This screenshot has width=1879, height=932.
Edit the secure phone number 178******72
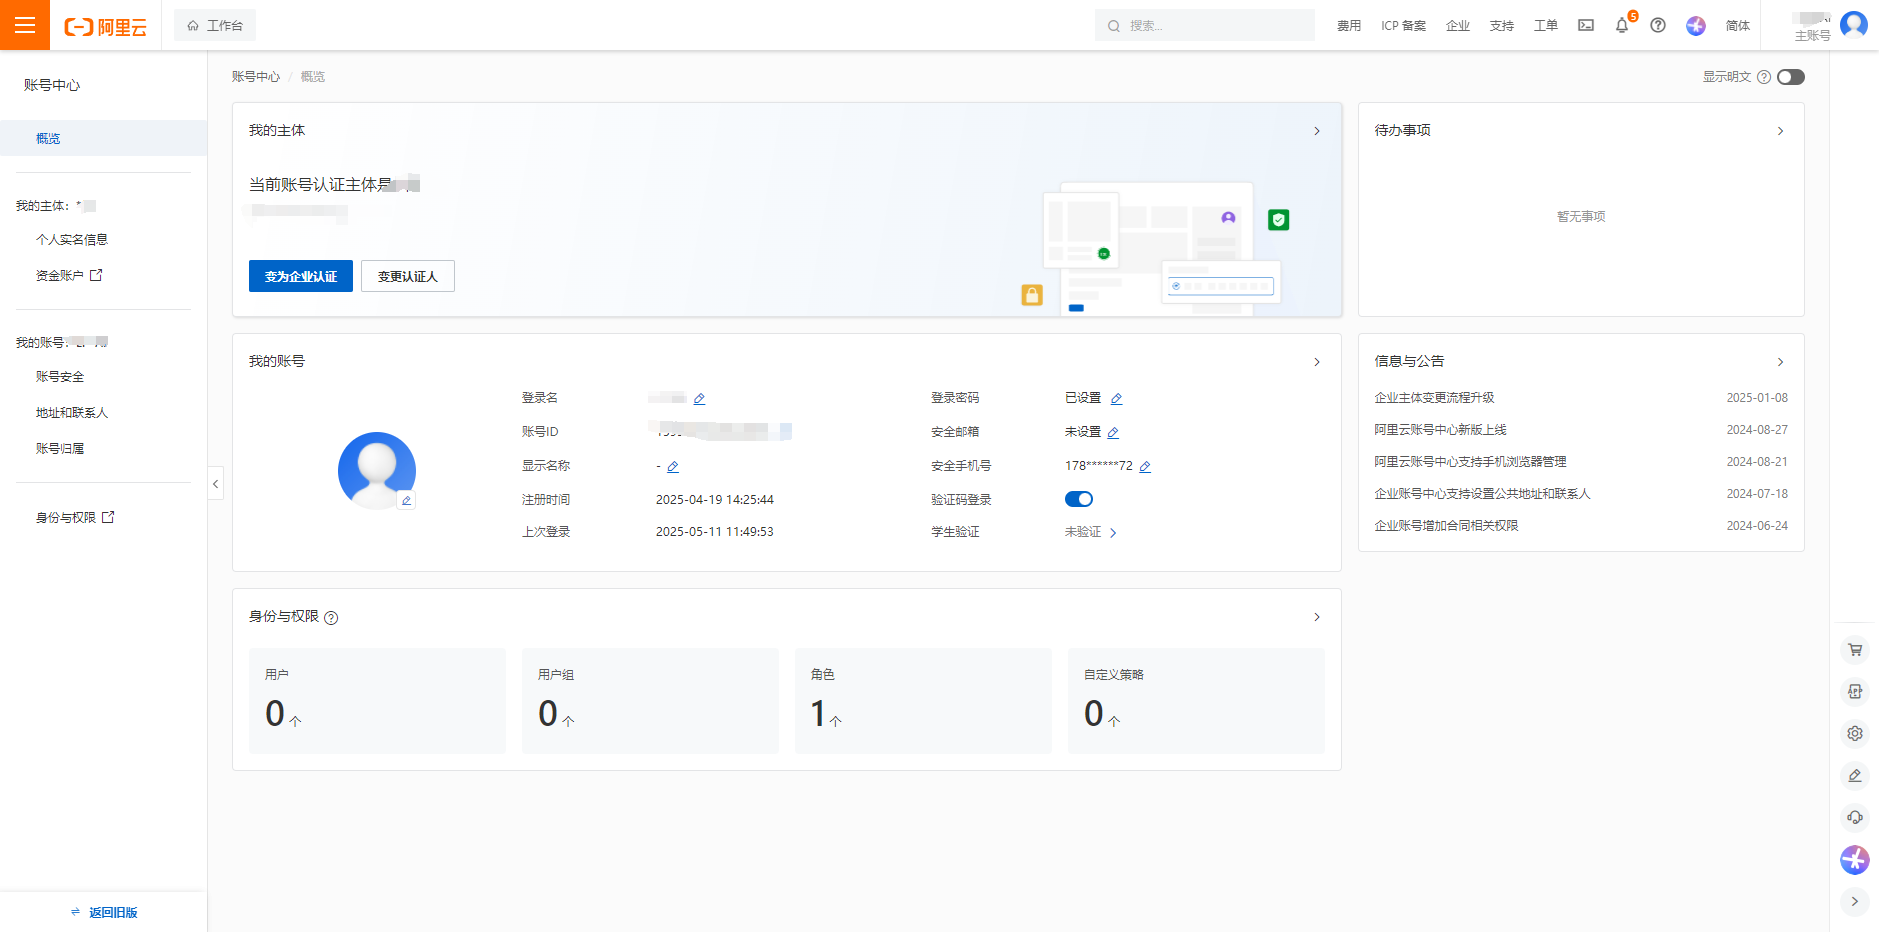click(1145, 467)
